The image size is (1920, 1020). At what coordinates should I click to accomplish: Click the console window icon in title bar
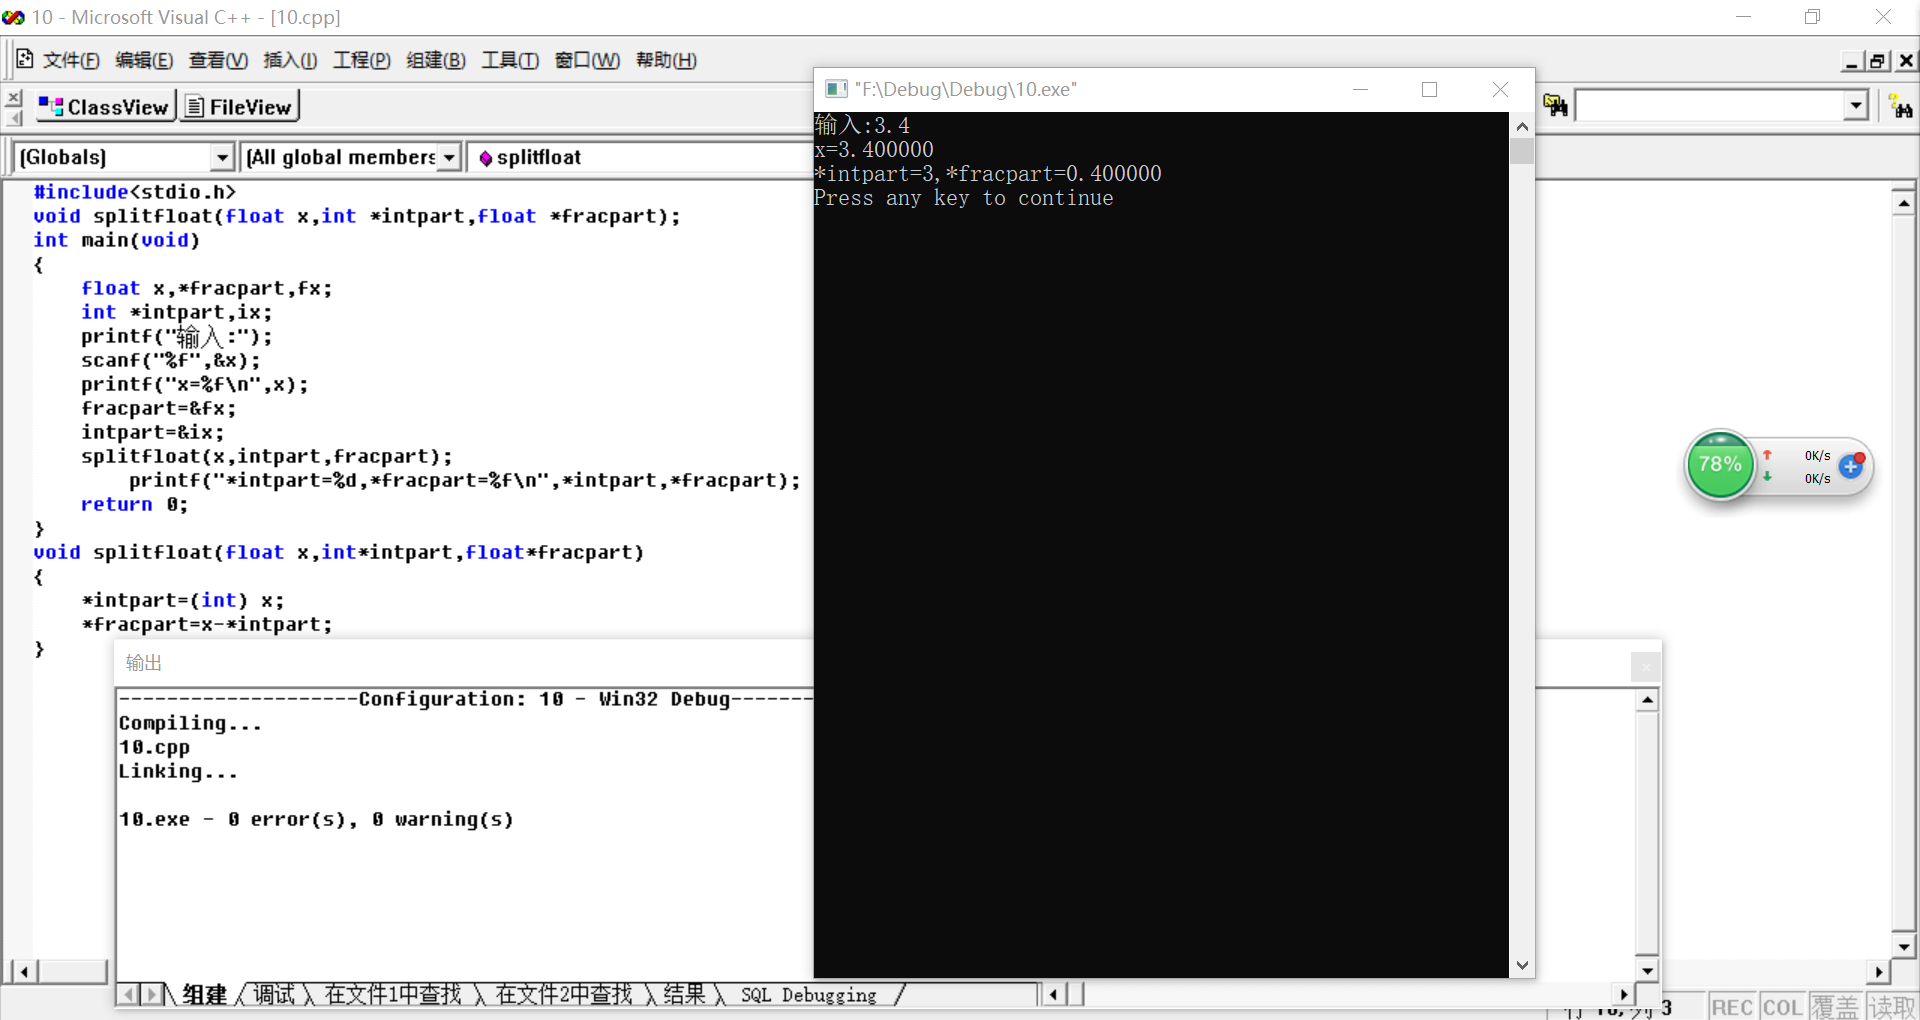(x=836, y=89)
